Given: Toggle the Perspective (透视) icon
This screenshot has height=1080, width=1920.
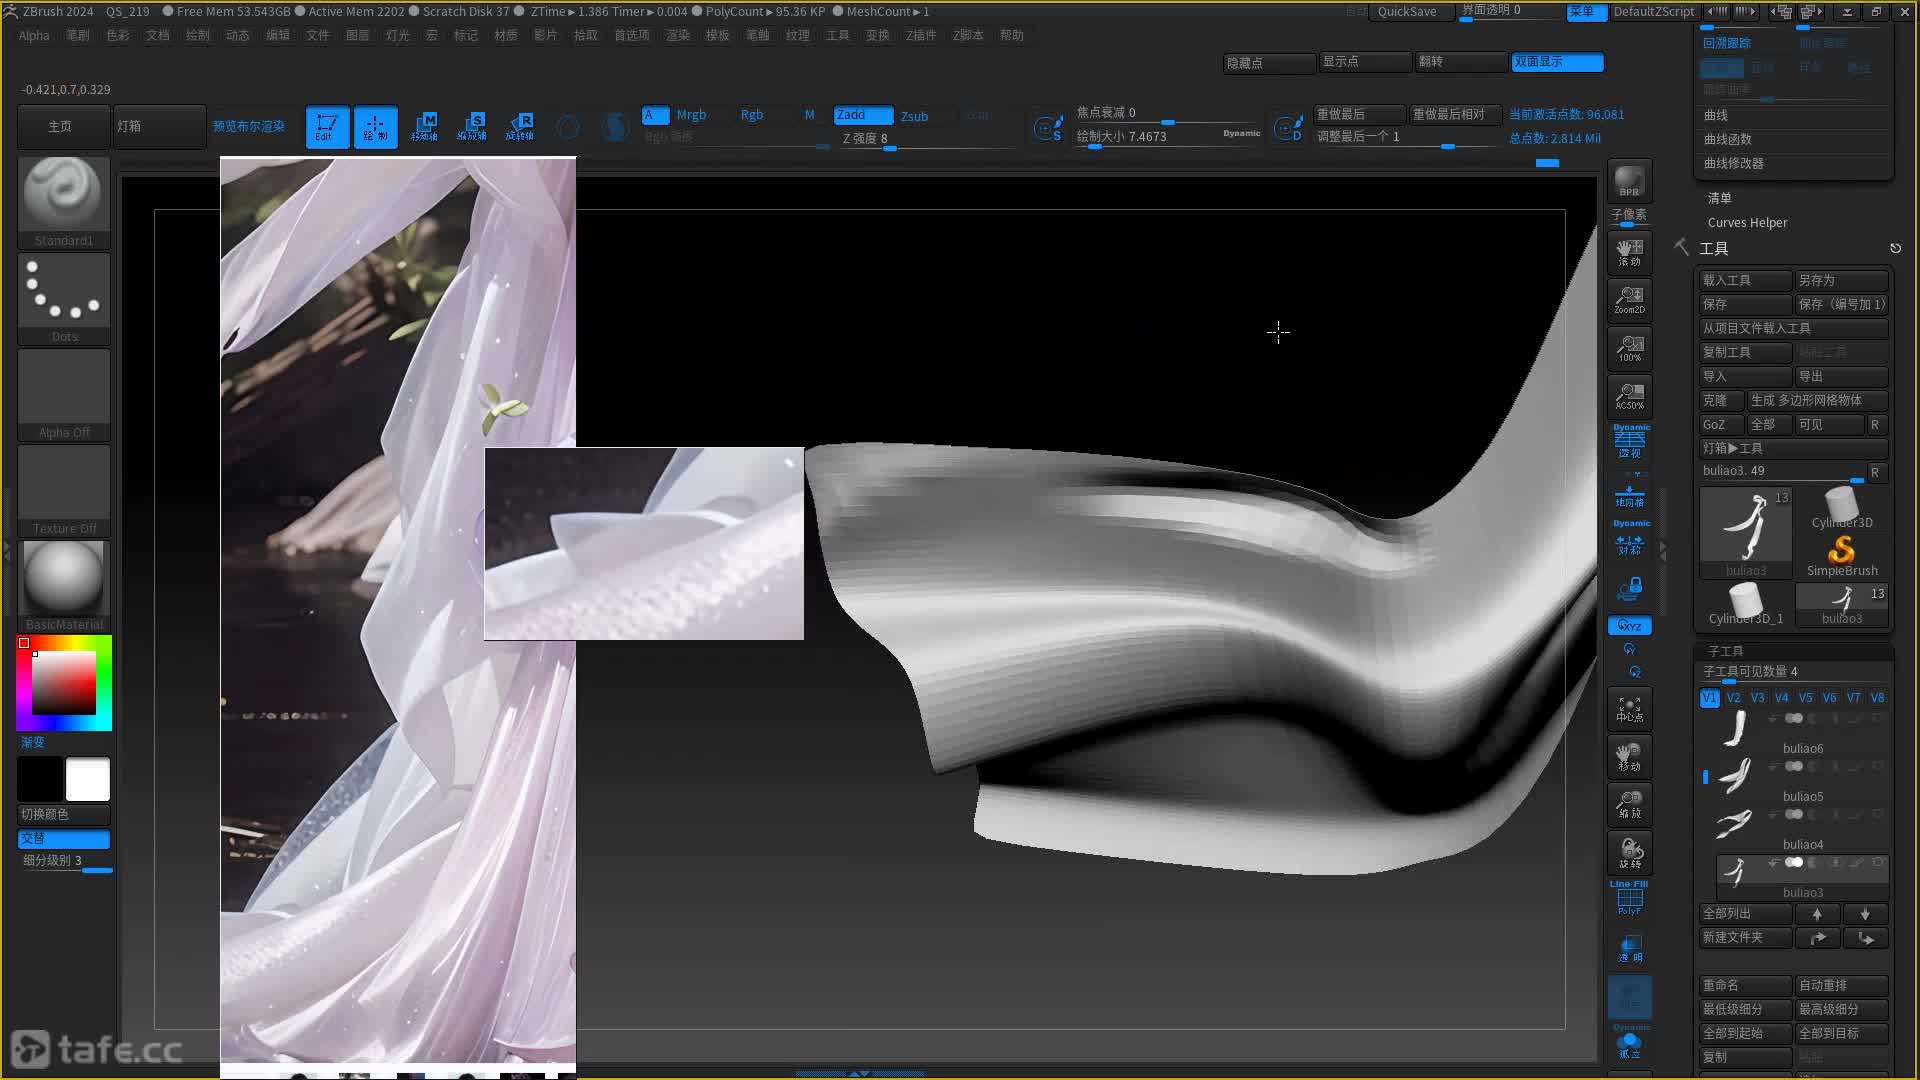Looking at the screenshot, I should click(1629, 442).
